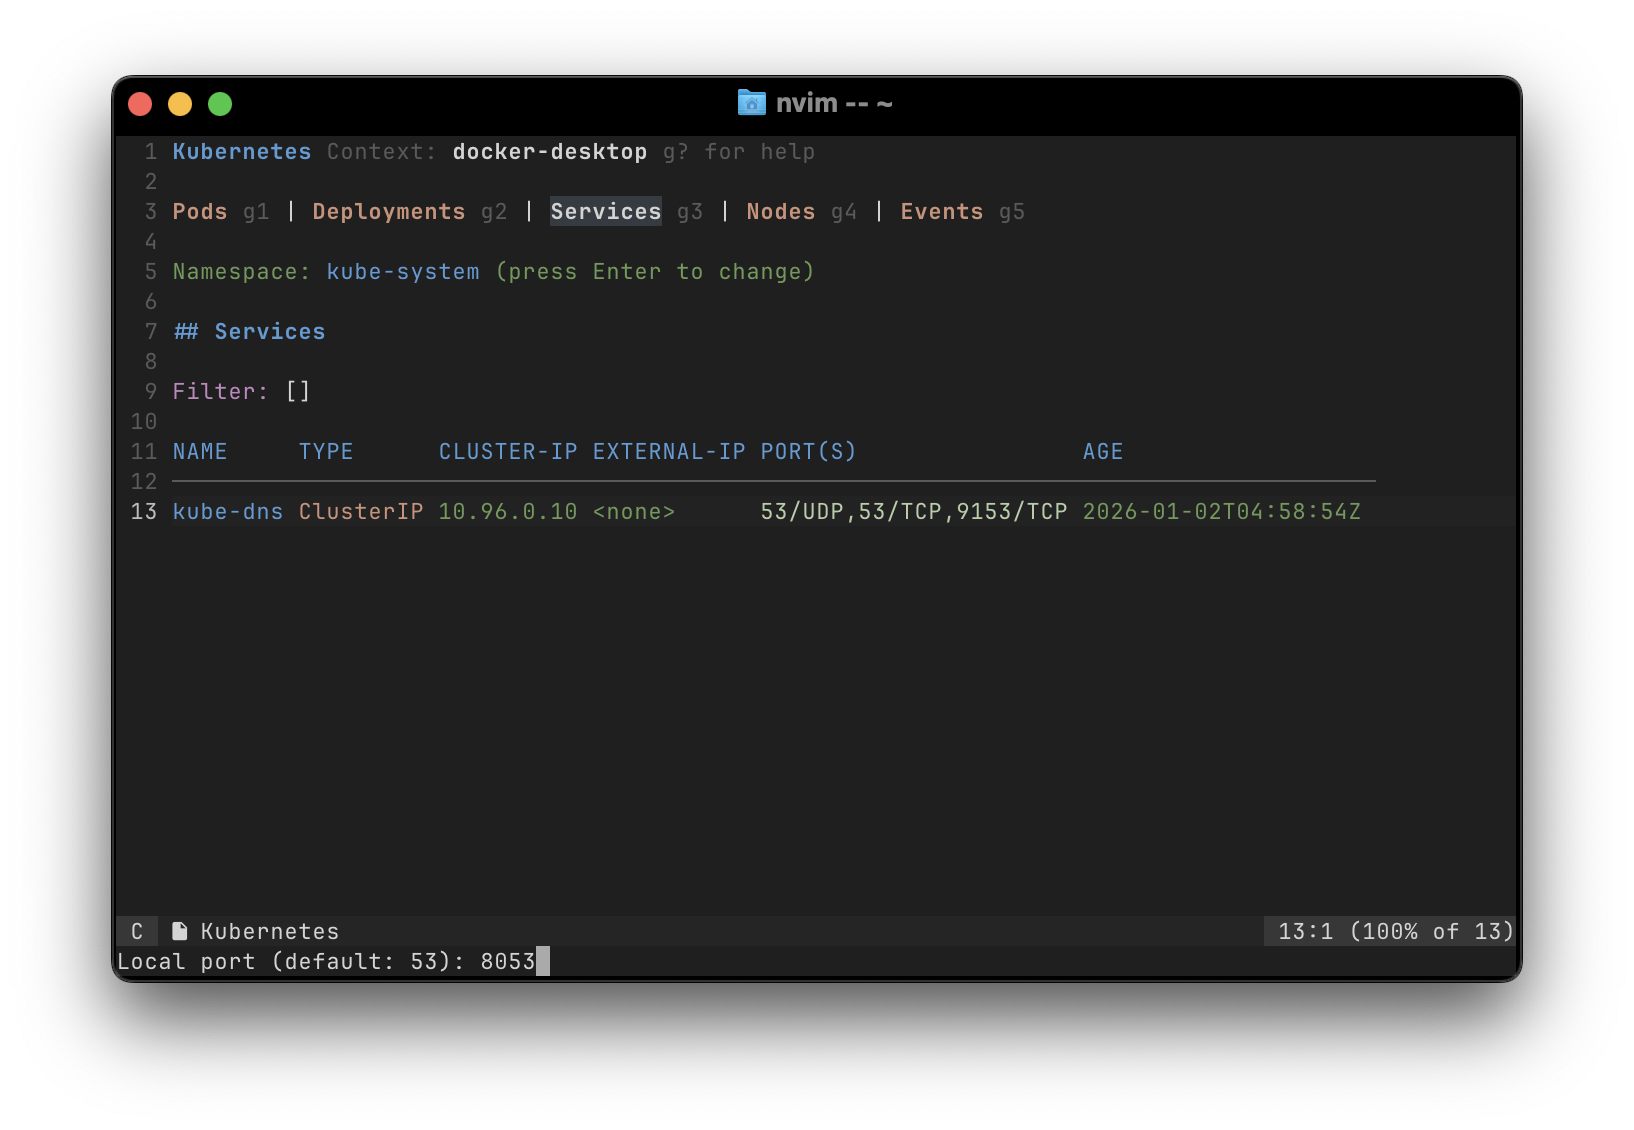Screen dimensions: 1634x1130
Task: Switch to the Pods tab
Action: [x=200, y=212]
